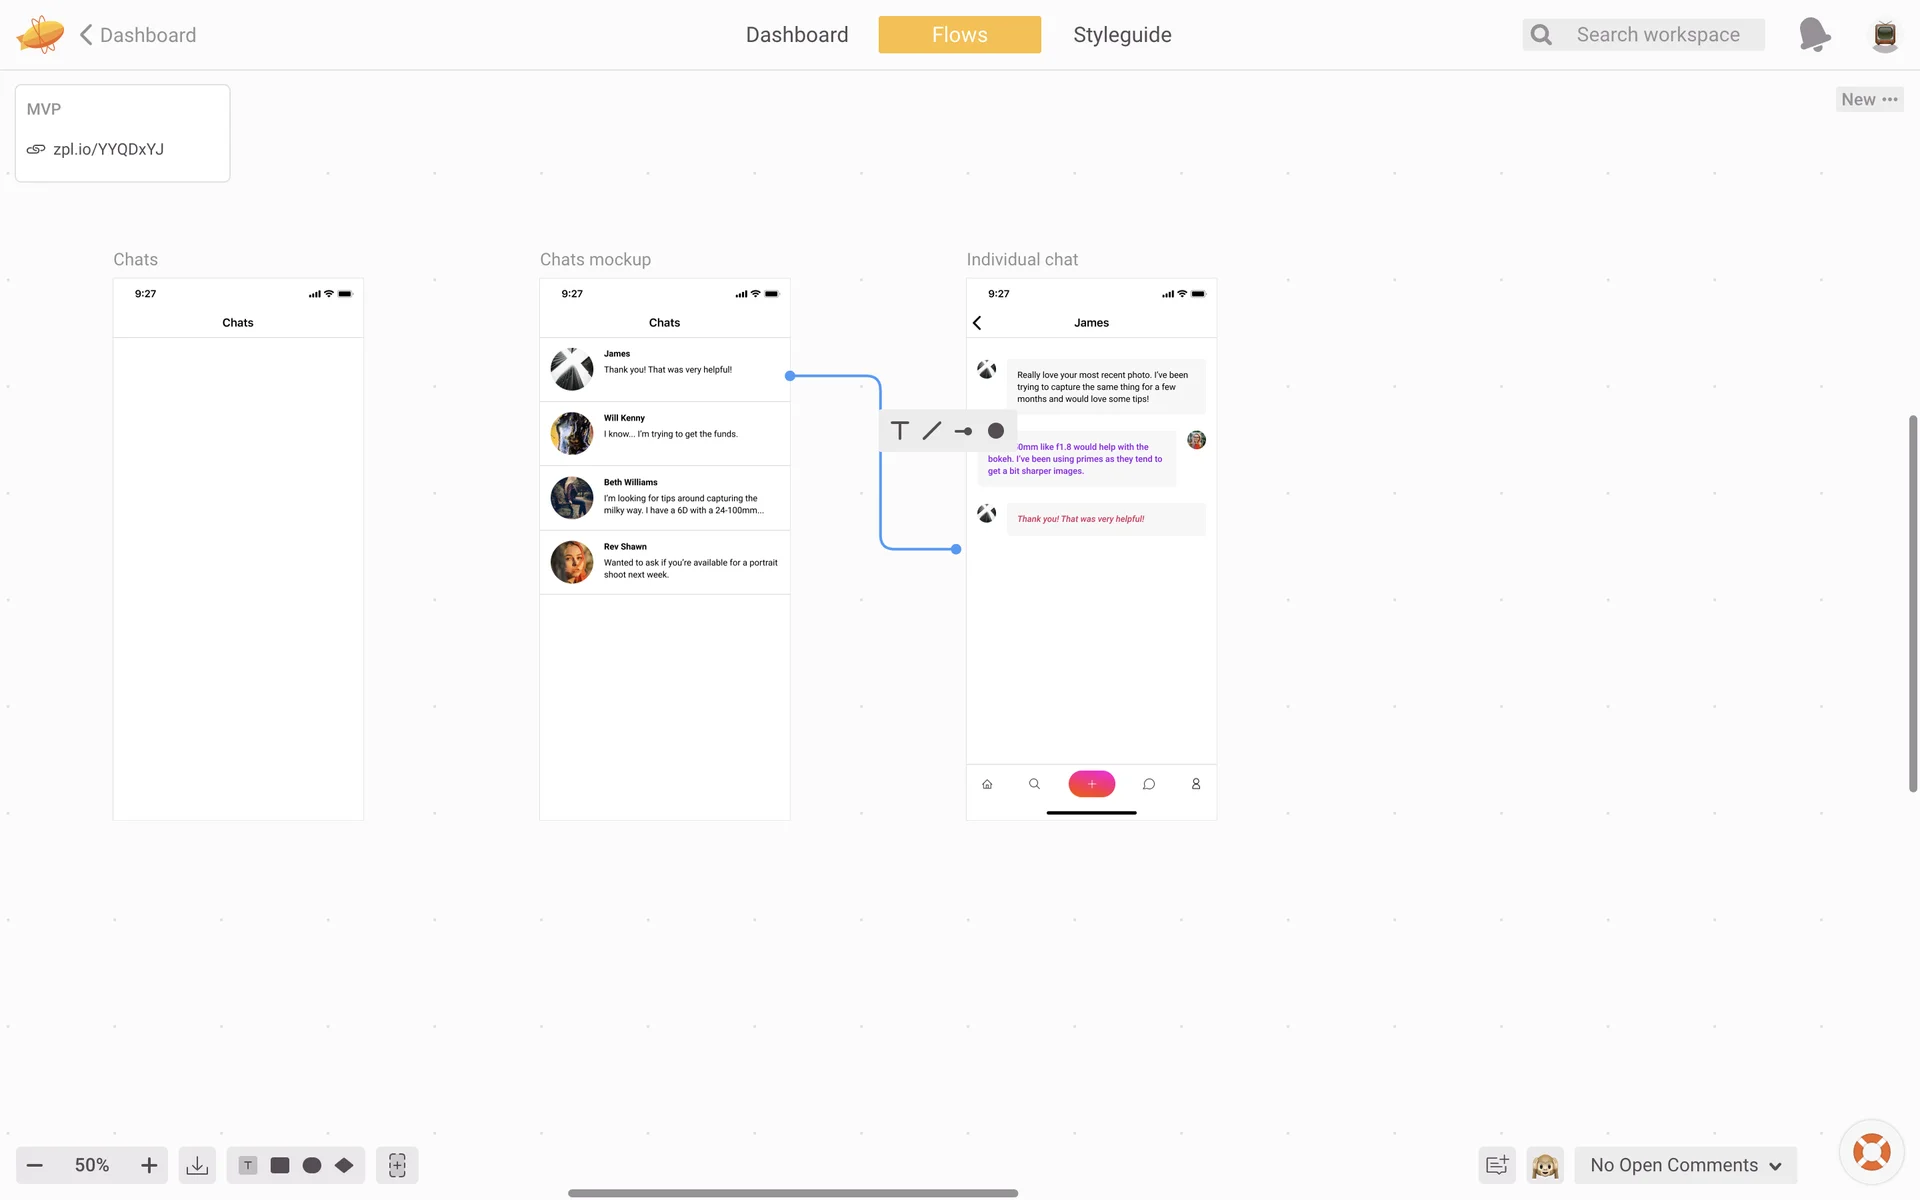Screen dimensions: 1920x1200
Task: Open the help lifebuoy button
Action: tap(1871, 1152)
